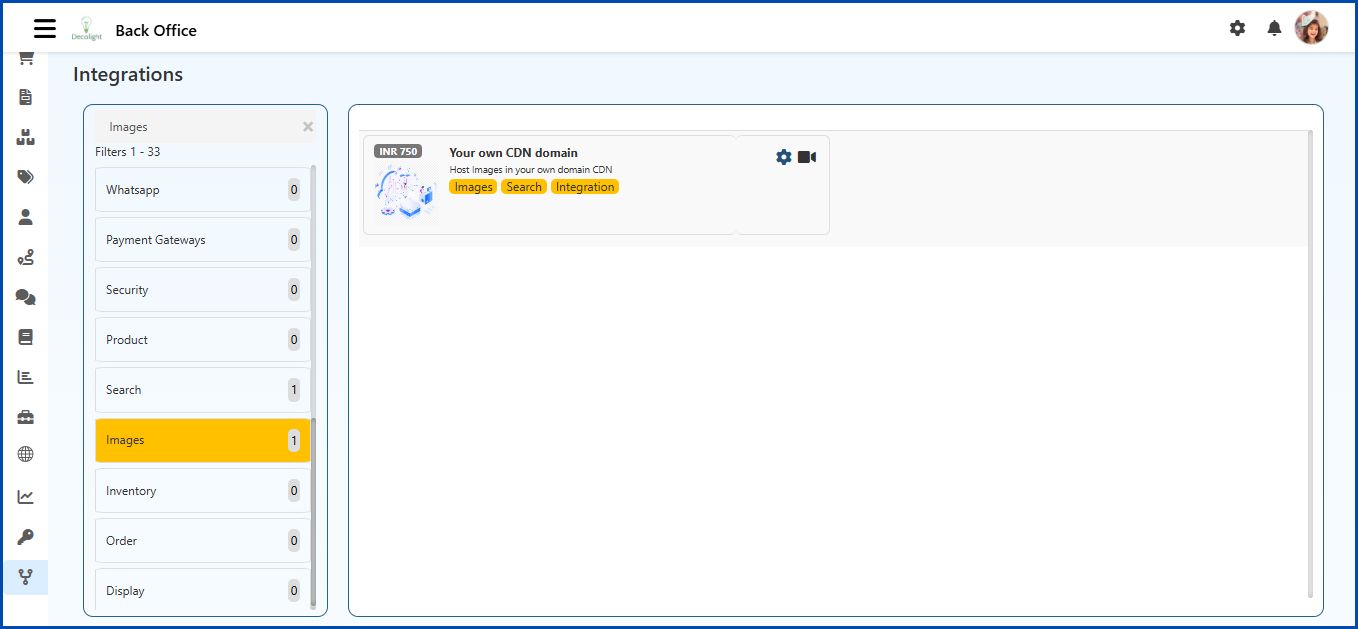The width and height of the screenshot is (1358, 629).
Task: Open settings gear on CDN domain card
Action: click(783, 156)
